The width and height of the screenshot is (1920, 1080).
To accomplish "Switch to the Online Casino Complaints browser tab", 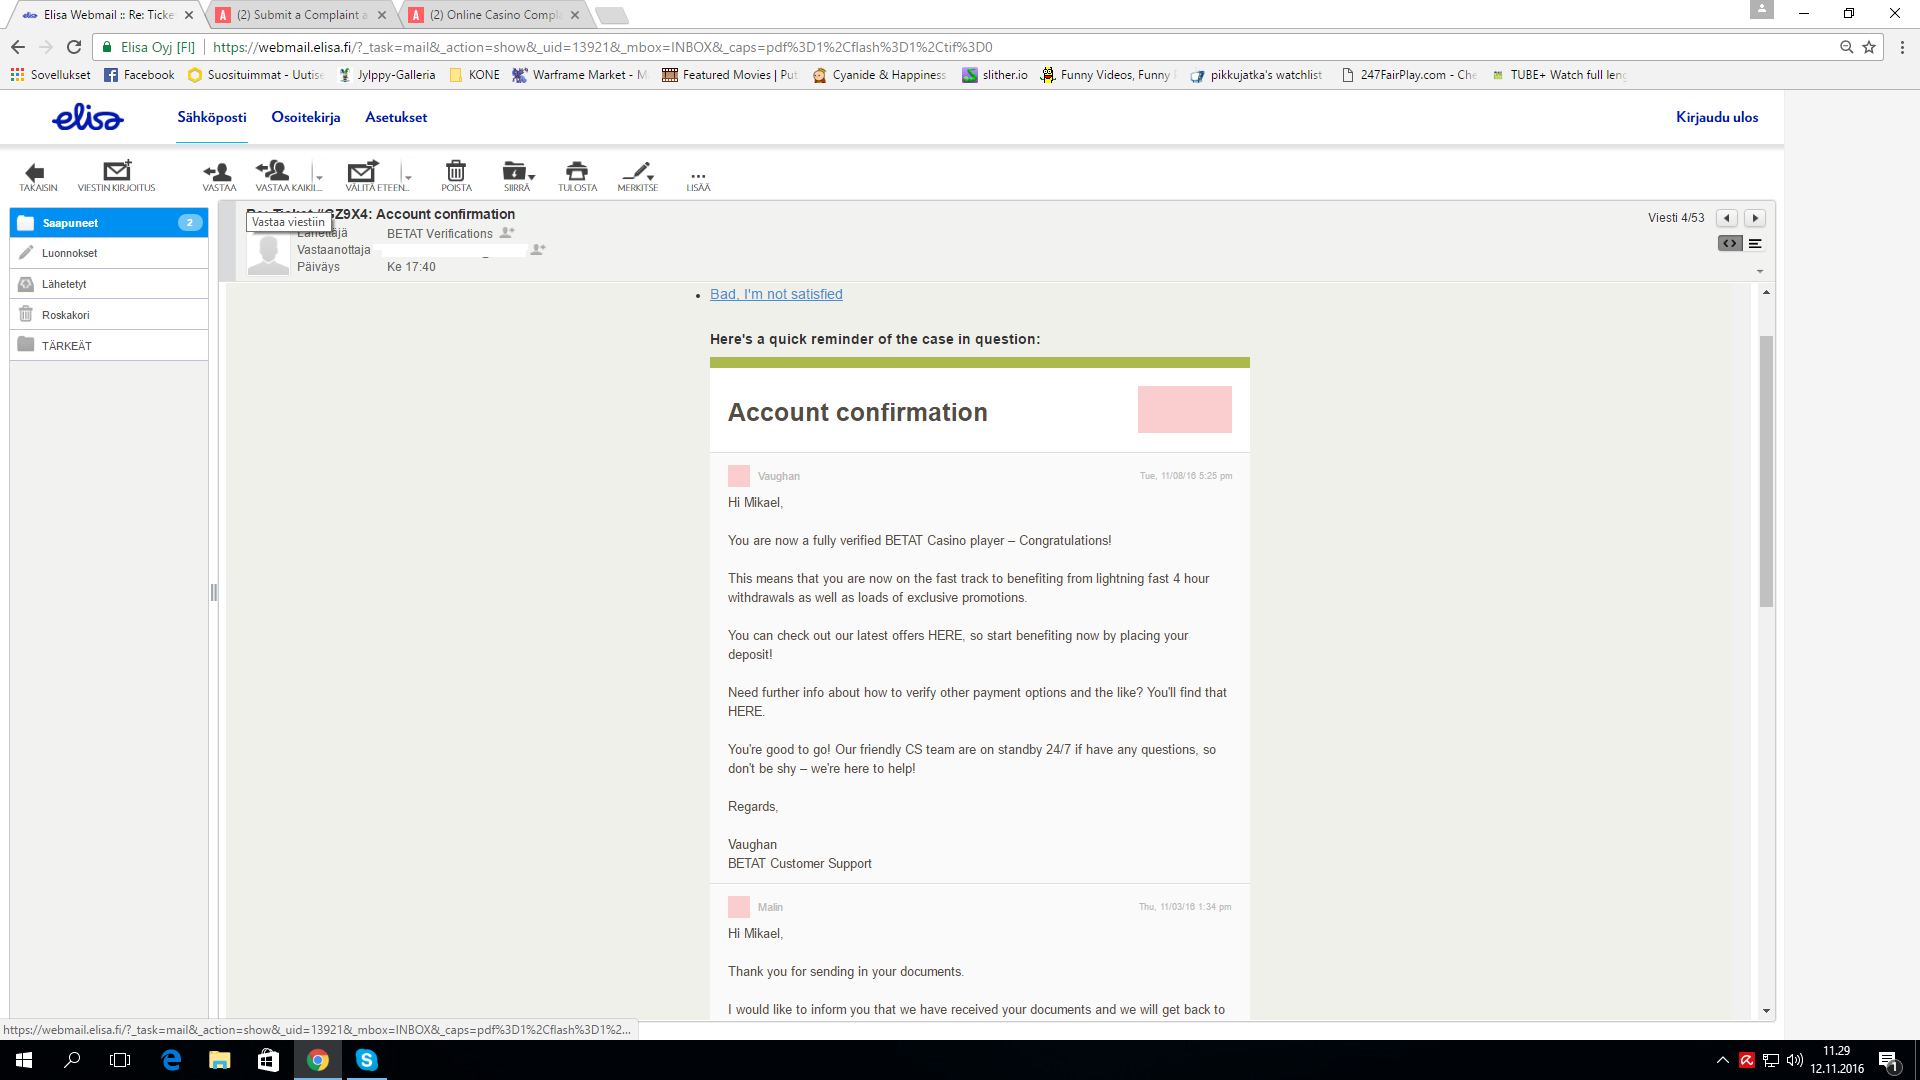I will [x=494, y=15].
